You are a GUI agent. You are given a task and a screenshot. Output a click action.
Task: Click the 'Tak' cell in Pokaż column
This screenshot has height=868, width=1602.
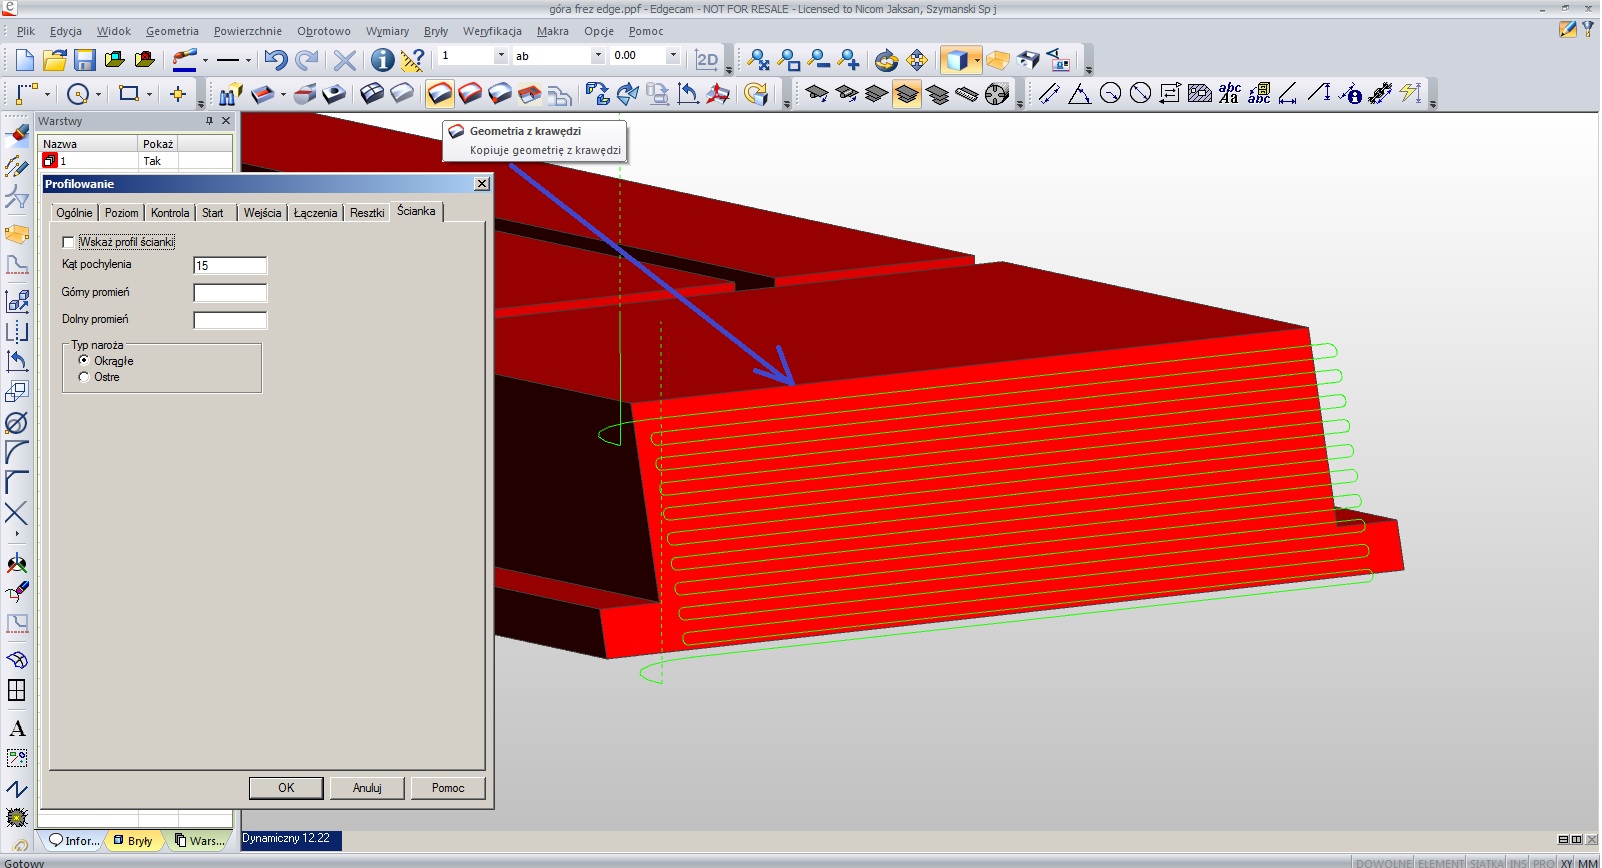click(159, 161)
